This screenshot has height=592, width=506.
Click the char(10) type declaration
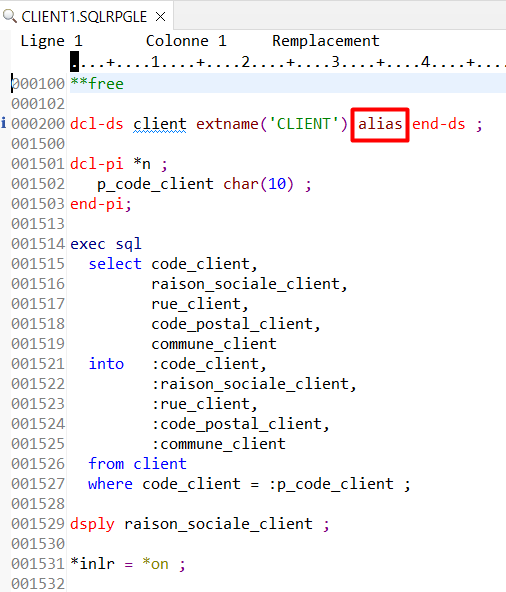click(x=258, y=184)
